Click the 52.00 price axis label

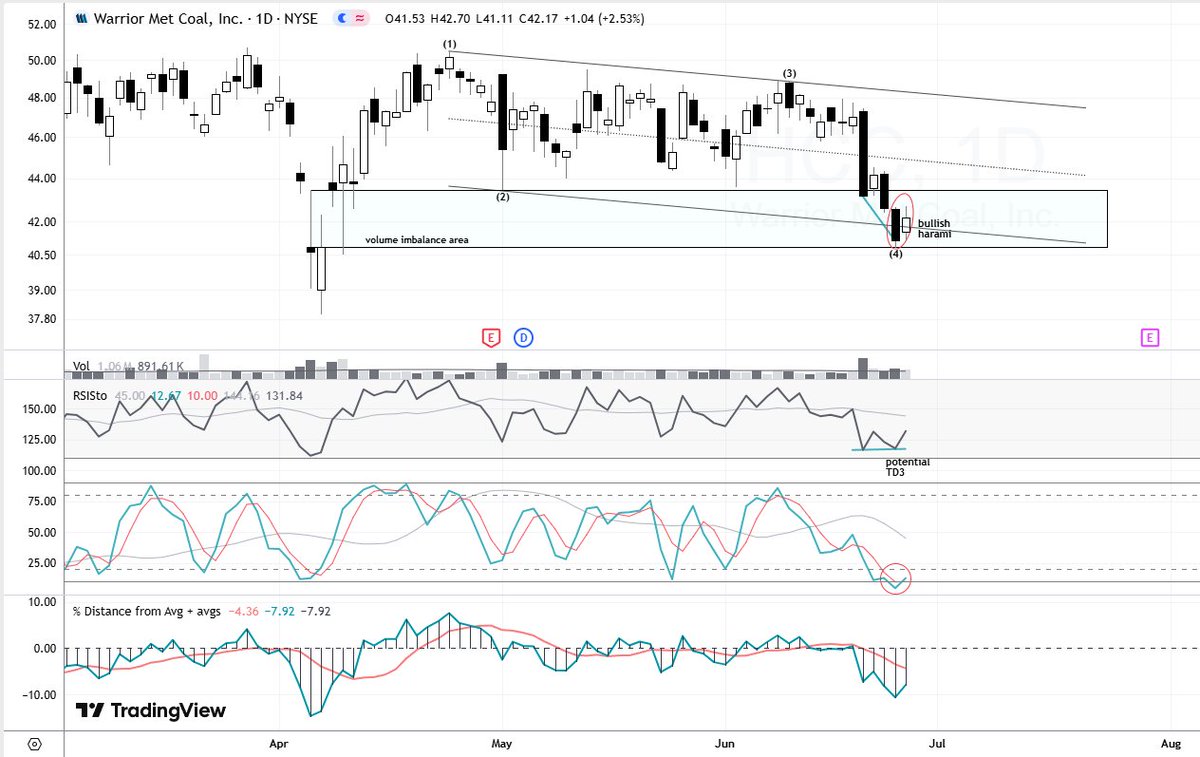[x=41, y=25]
